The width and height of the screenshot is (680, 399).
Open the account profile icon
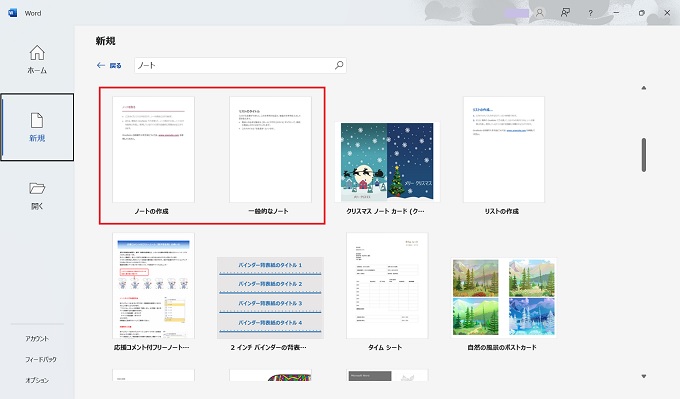[x=539, y=13]
